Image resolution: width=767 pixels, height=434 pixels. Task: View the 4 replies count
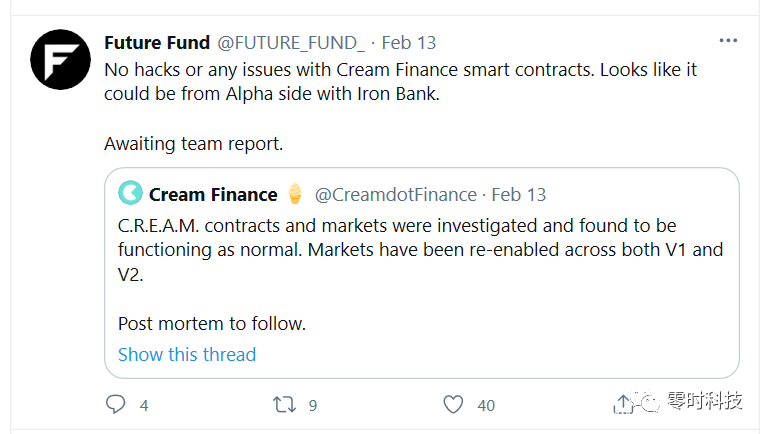tap(144, 406)
